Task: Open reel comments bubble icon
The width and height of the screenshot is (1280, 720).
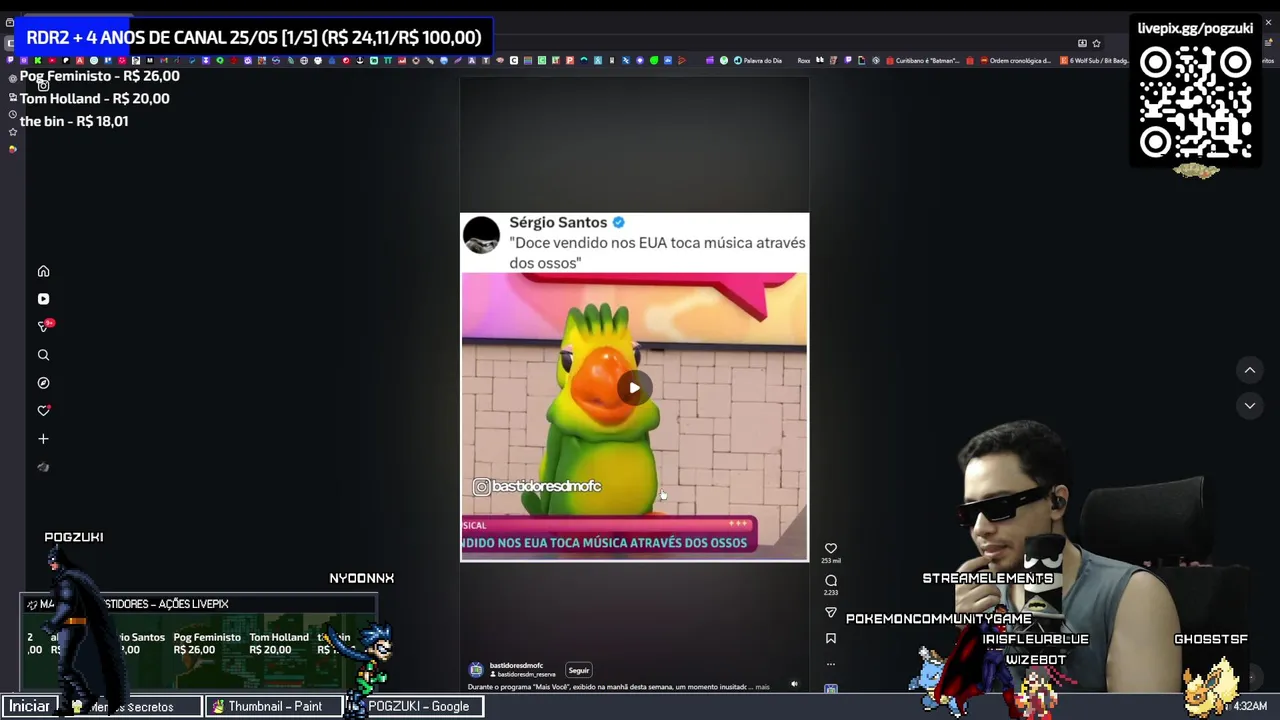Action: (x=830, y=580)
